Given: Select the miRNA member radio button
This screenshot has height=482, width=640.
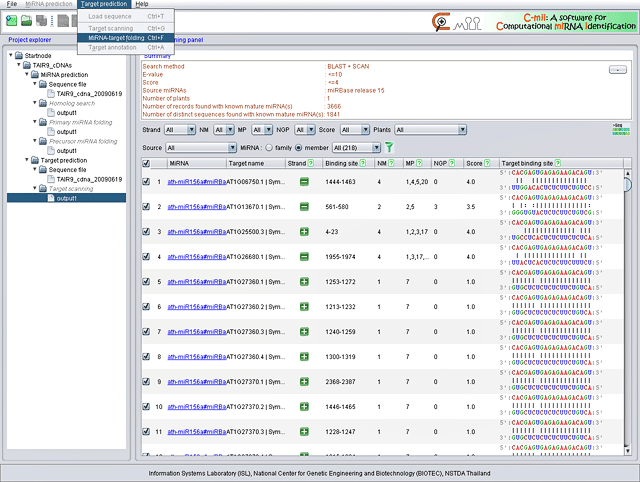Looking at the screenshot, I should coord(298,147).
